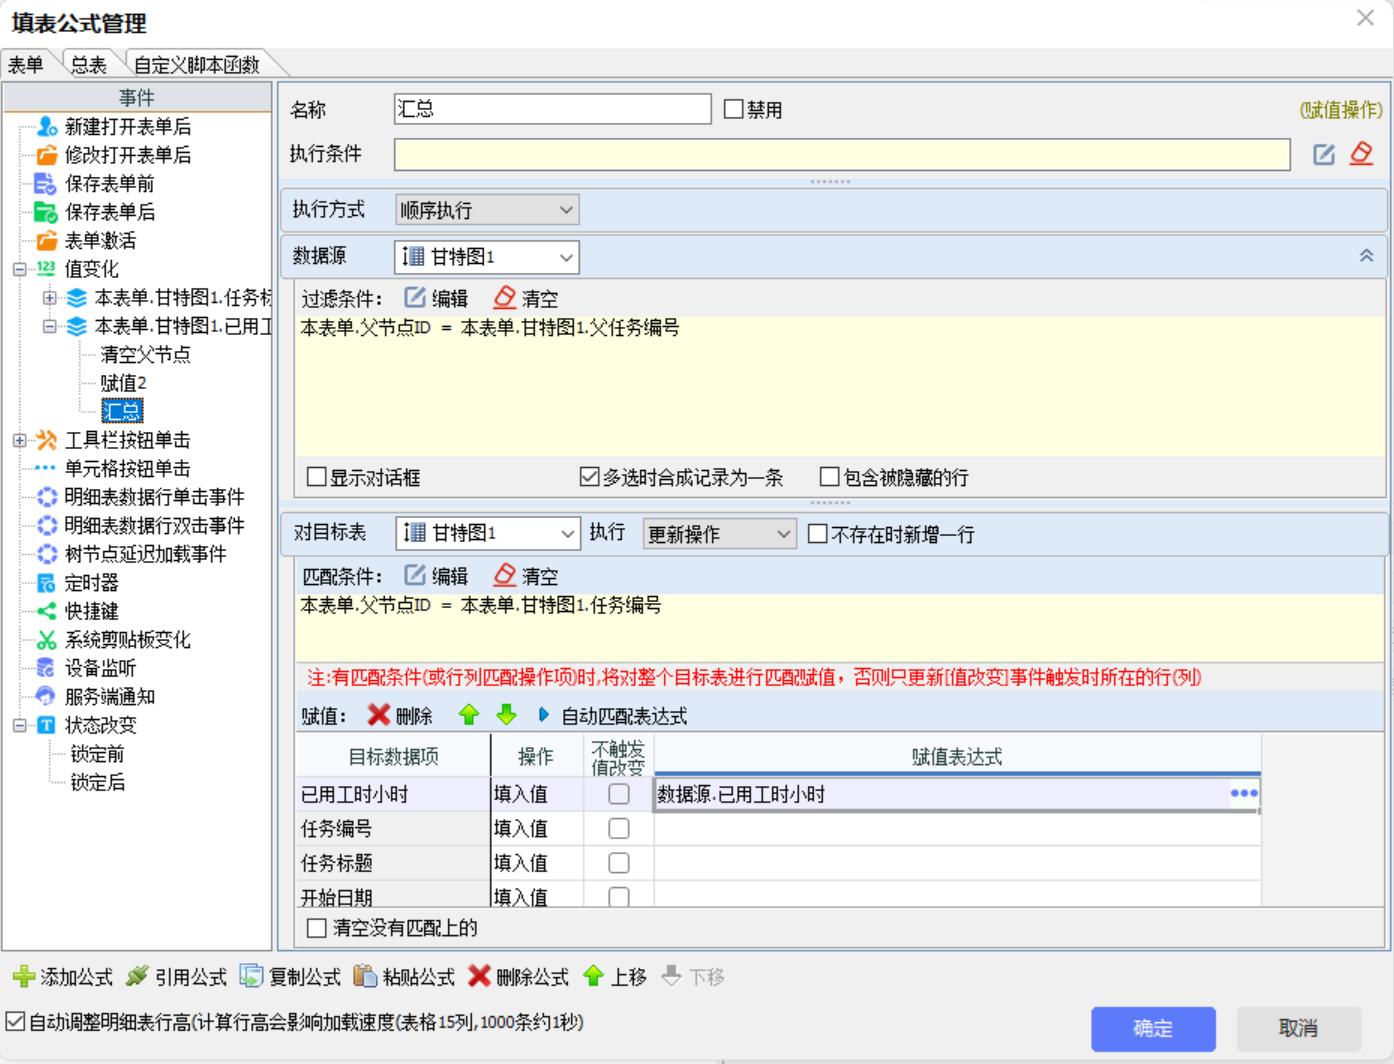Clear the 执行条件 with the red eraser icon
This screenshot has height=1064, width=1394.
tap(1361, 154)
